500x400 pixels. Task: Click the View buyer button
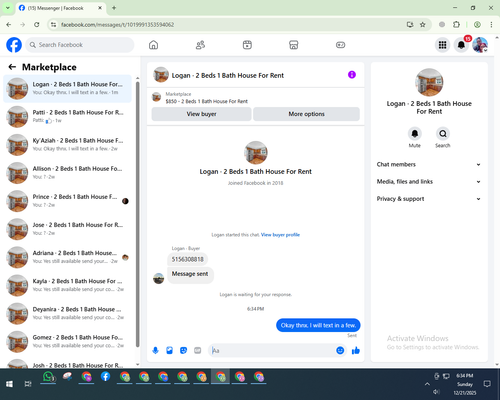[x=201, y=114]
